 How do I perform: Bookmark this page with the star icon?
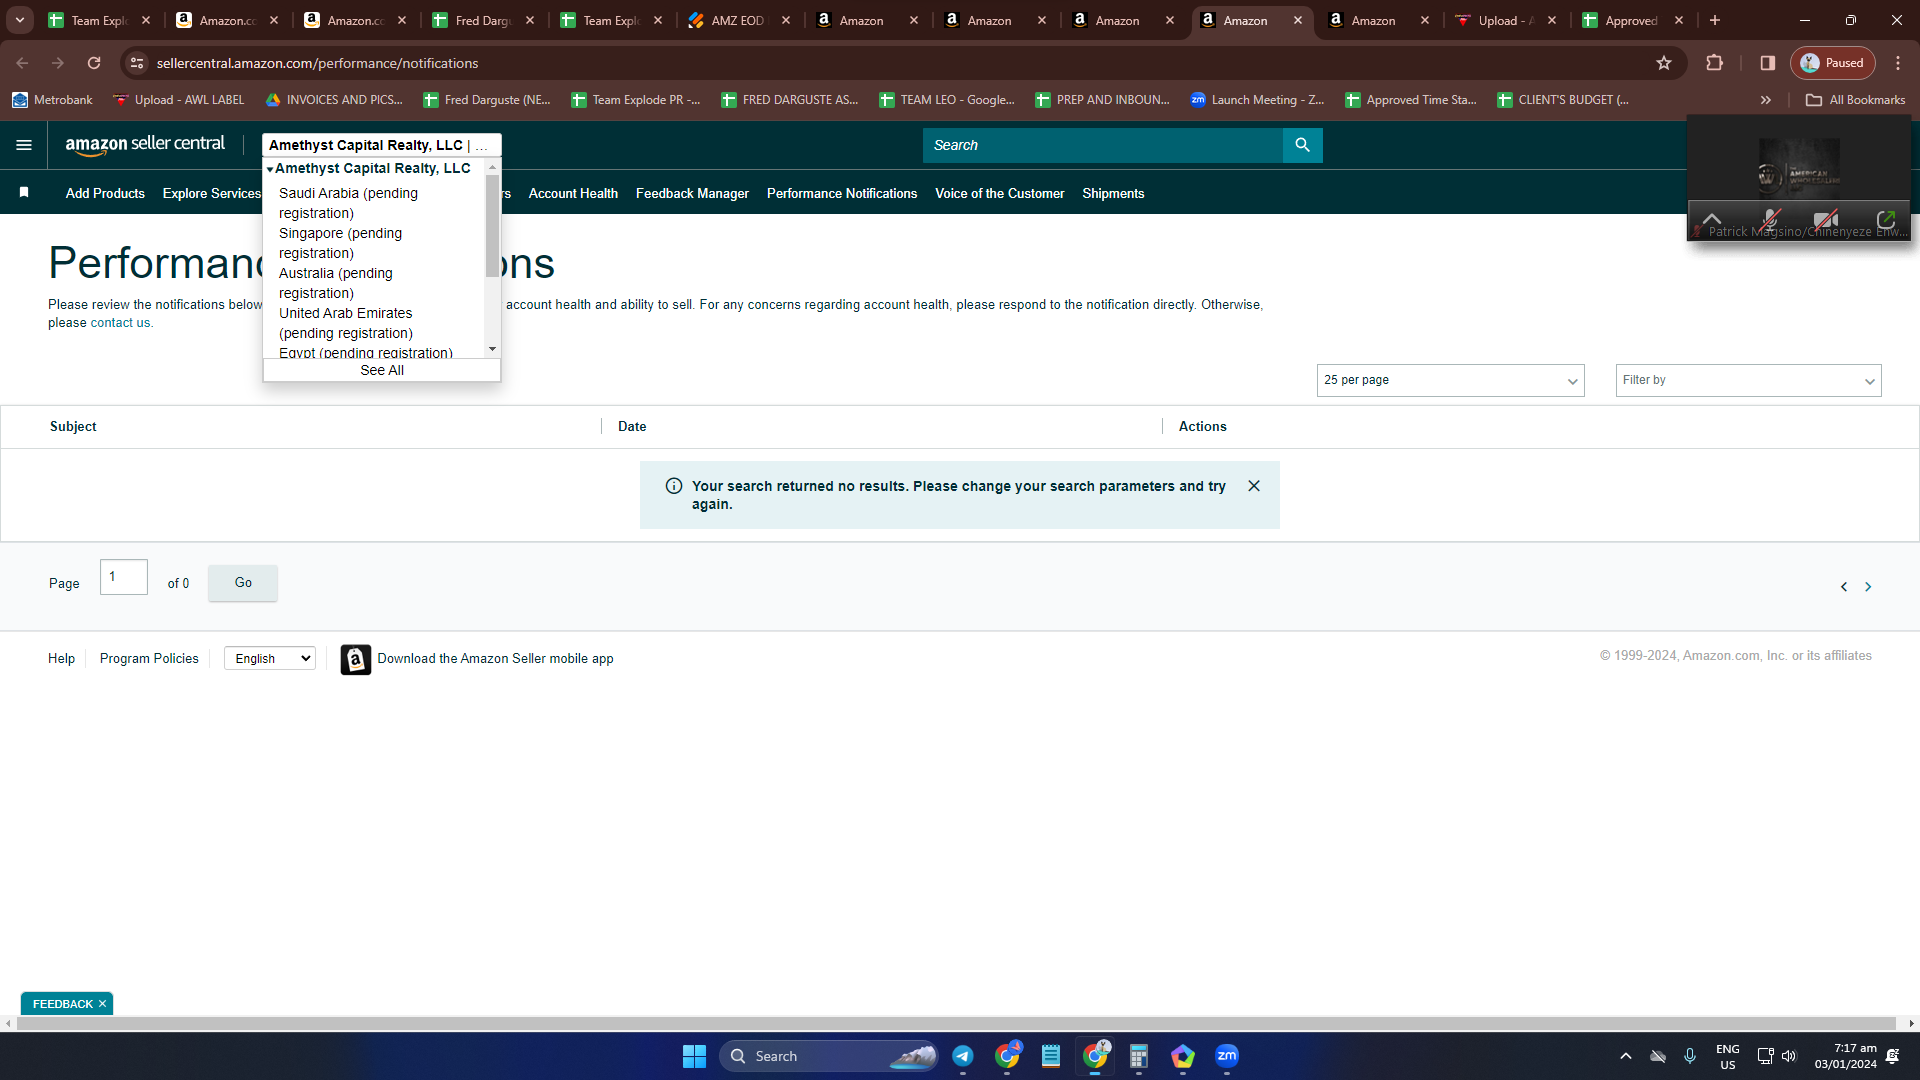(1664, 63)
